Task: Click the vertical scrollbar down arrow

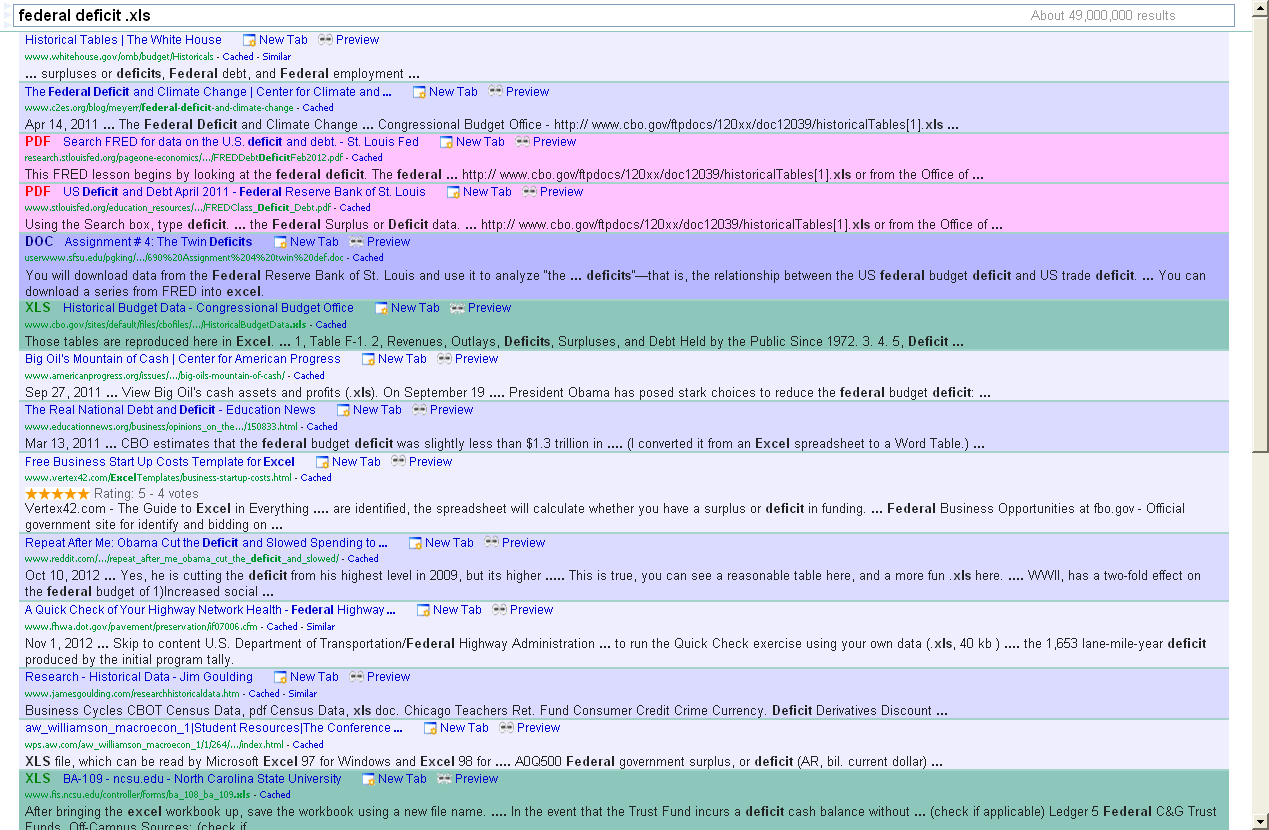Action: (x=1259, y=821)
